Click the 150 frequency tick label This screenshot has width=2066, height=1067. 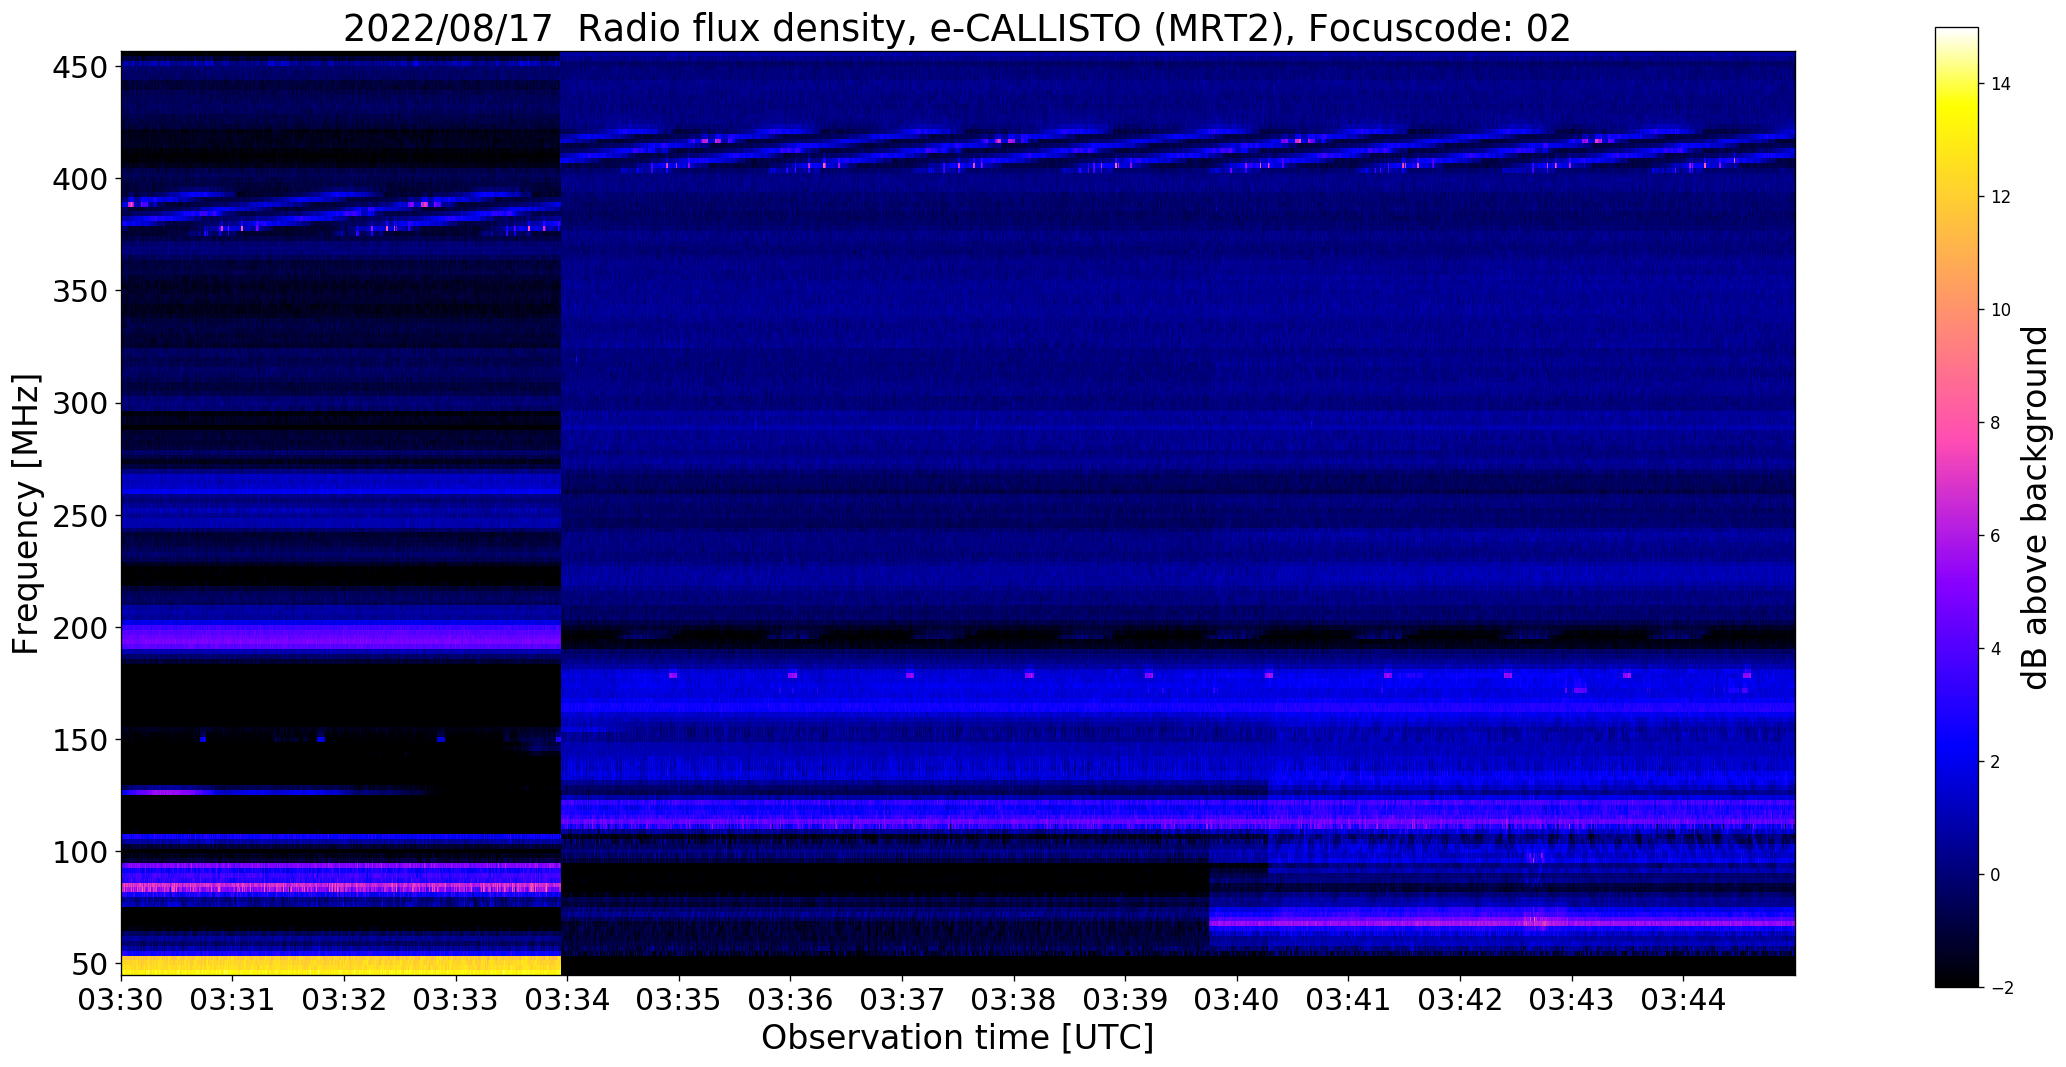[79, 741]
